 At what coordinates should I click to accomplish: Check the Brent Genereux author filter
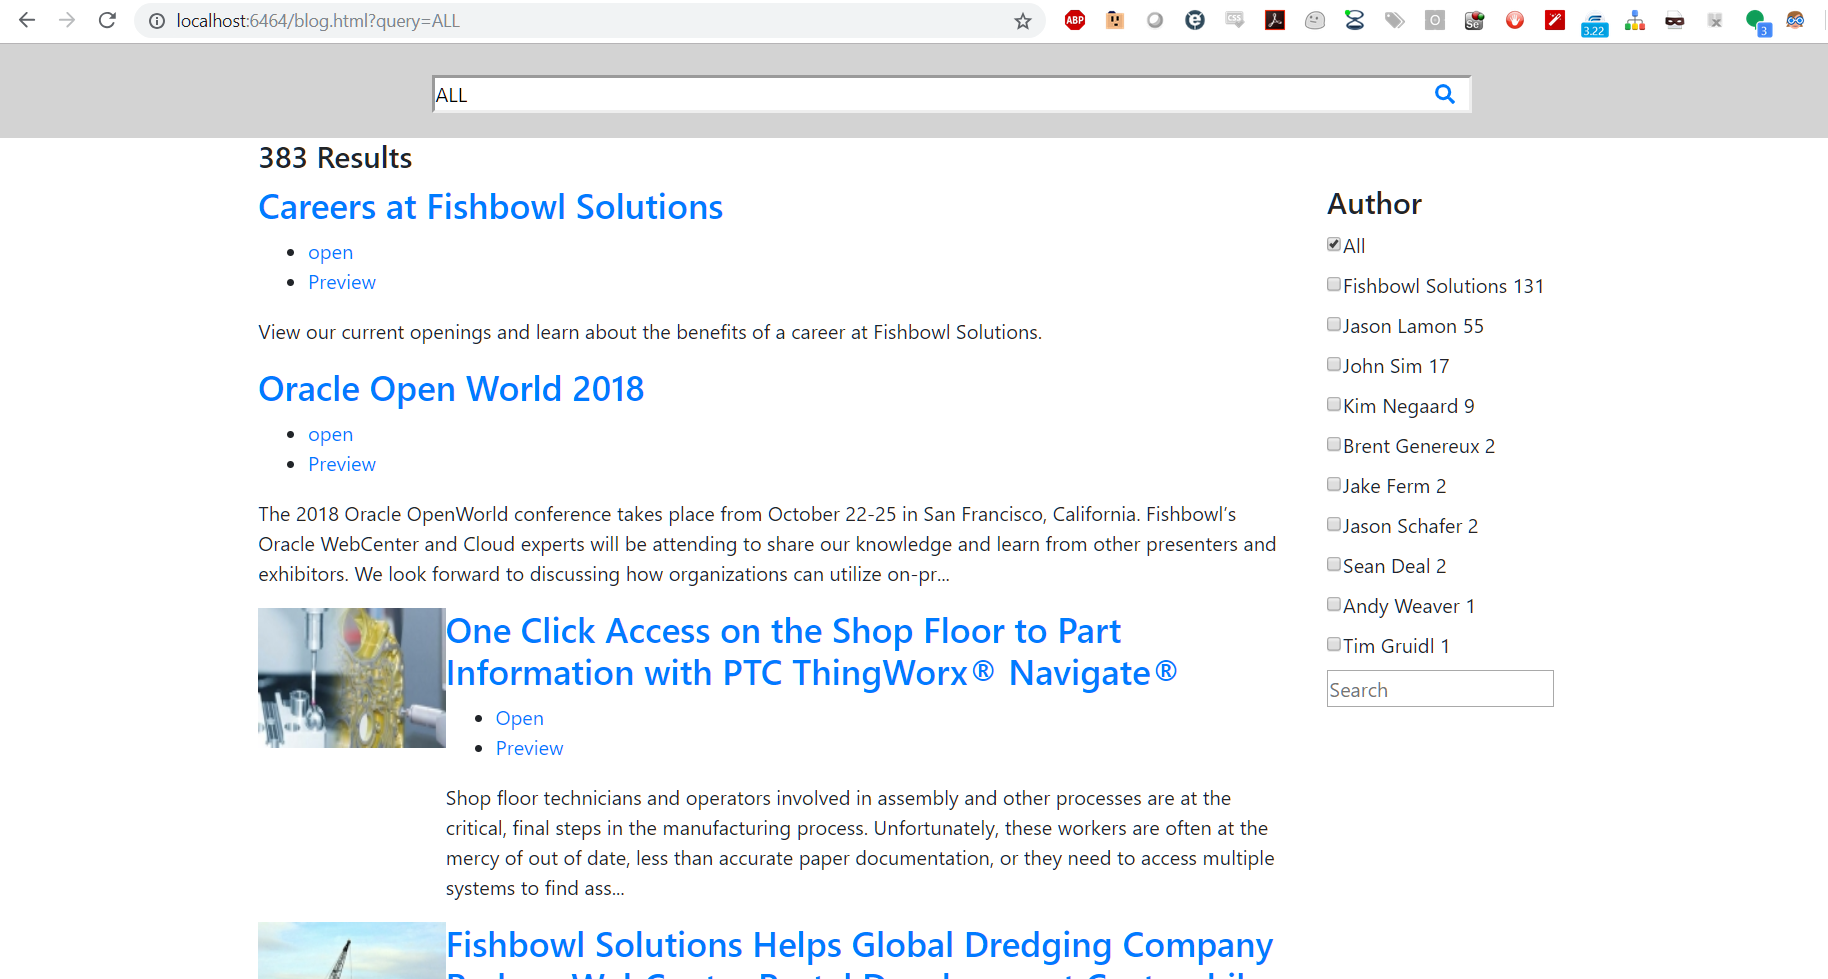point(1334,444)
